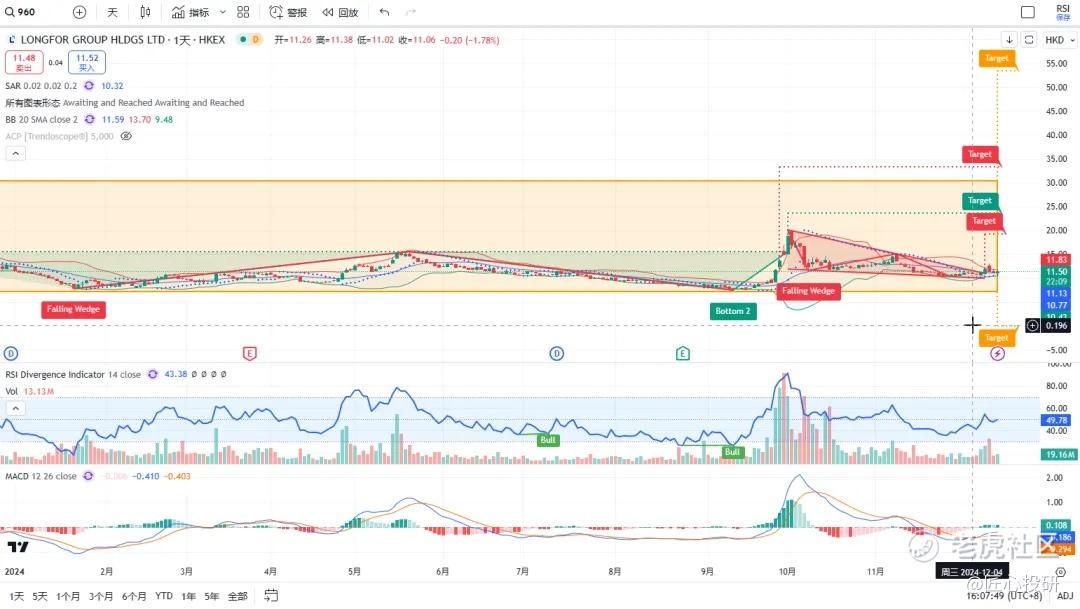The height and width of the screenshot is (609, 1080).
Task: Click the plus icon on the price axis
Action: 1032,326
